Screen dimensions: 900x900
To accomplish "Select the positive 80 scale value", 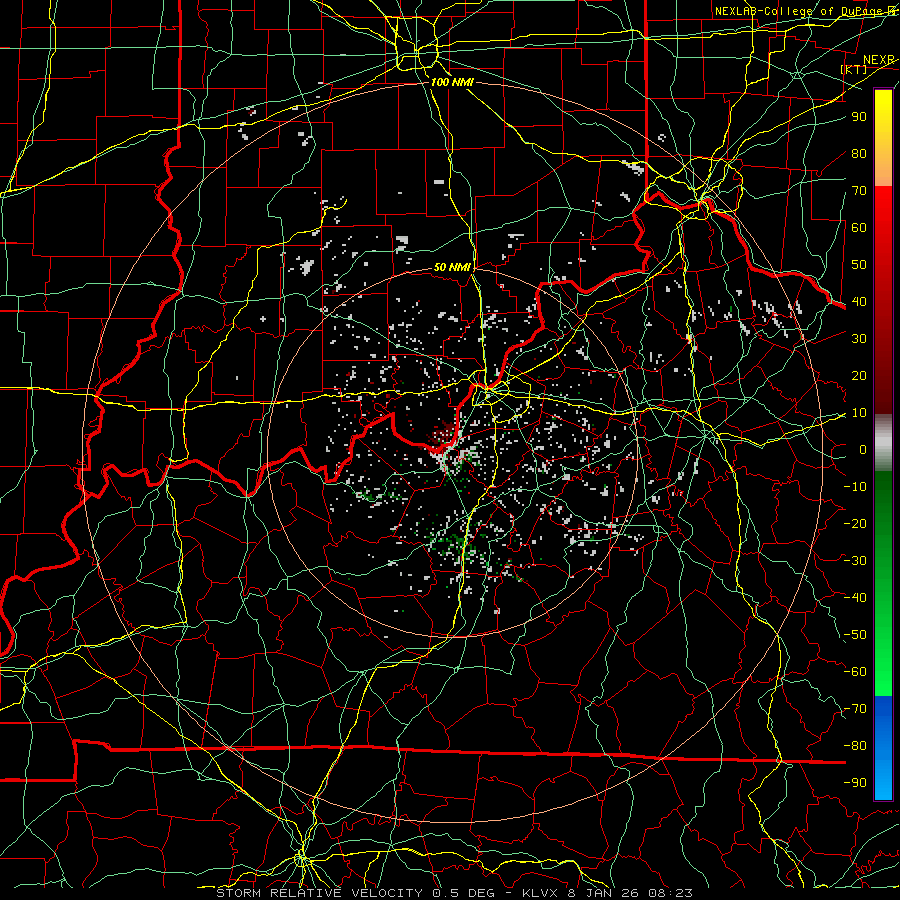I will pyautogui.click(x=859, y=153).
